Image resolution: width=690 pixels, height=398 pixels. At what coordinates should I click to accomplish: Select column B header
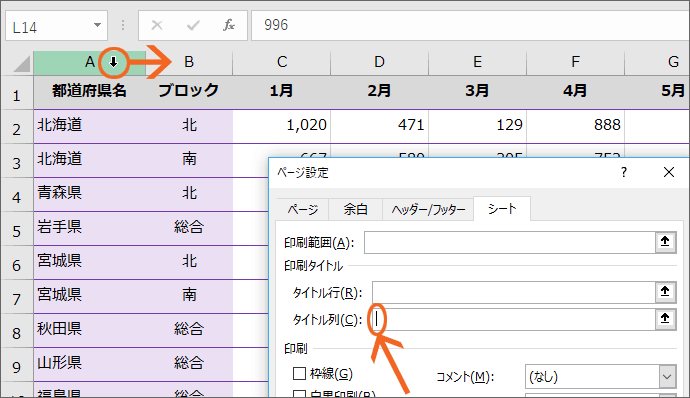point(189,63)
